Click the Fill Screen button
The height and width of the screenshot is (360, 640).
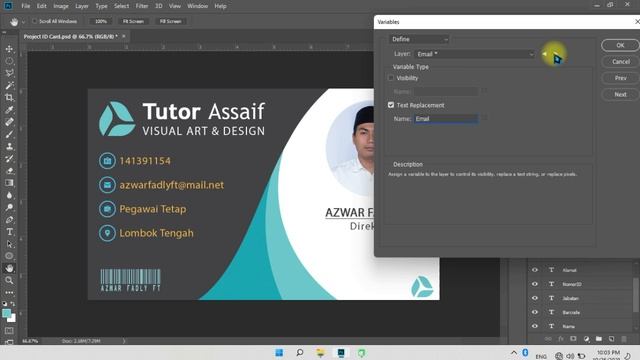171,21
